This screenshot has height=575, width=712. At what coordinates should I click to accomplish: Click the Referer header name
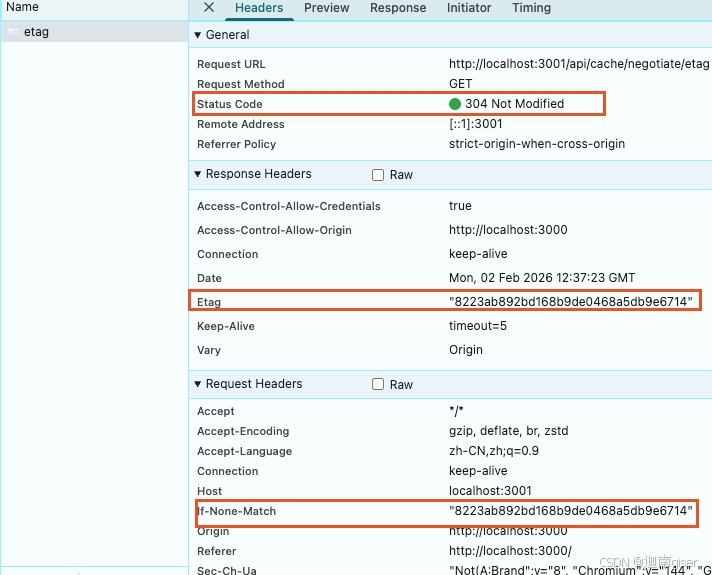pos(217,551)
